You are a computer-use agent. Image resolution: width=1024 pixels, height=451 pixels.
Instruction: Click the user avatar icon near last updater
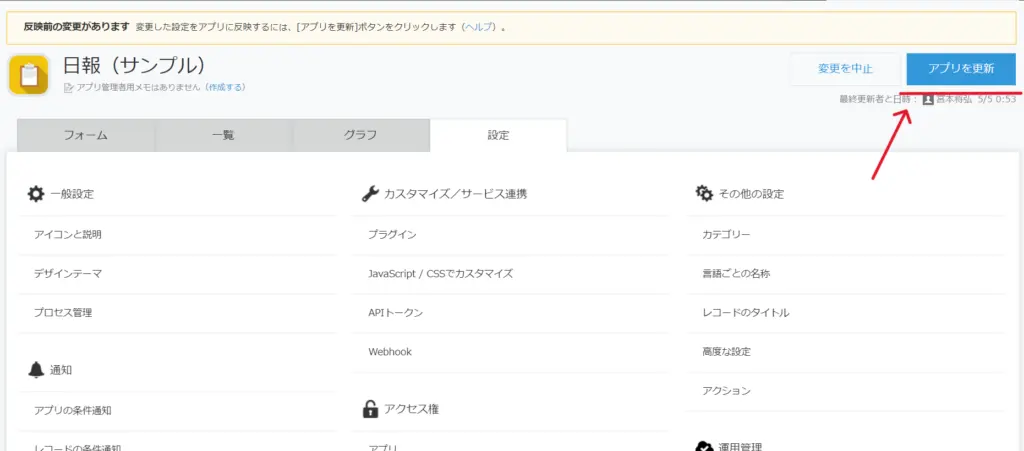(x=927, y=100)
